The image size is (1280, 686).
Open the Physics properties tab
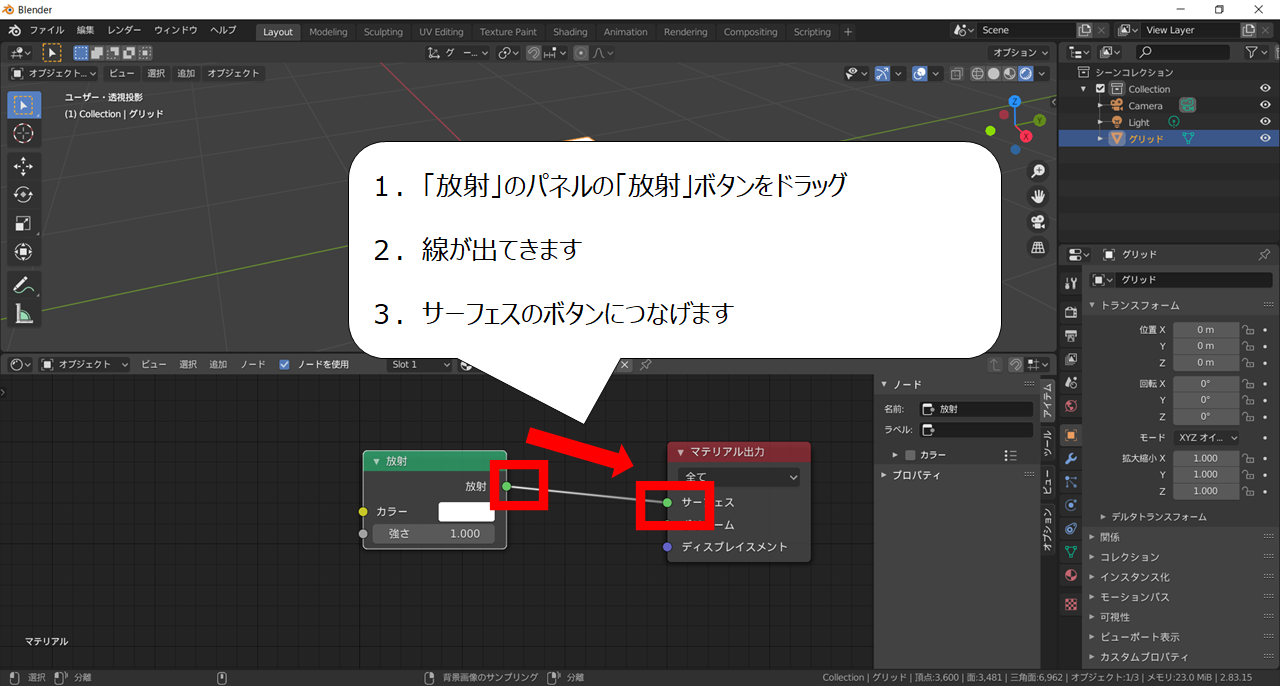click(x=1071, y=505)
